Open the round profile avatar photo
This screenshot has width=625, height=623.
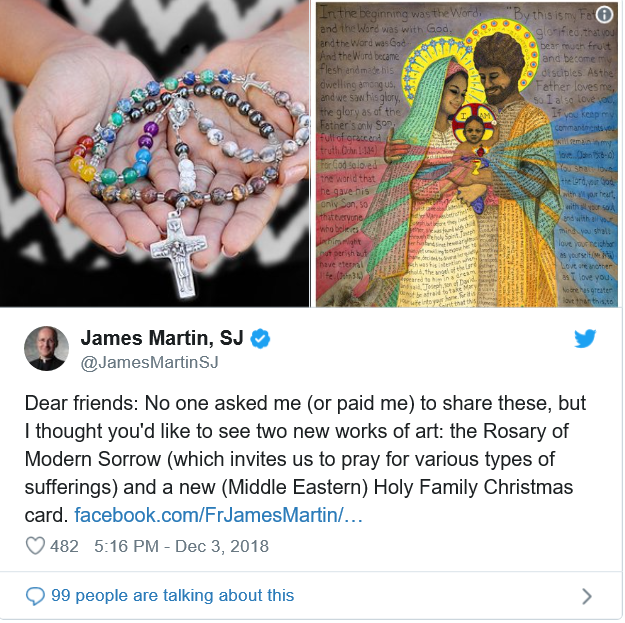point(46,348)
